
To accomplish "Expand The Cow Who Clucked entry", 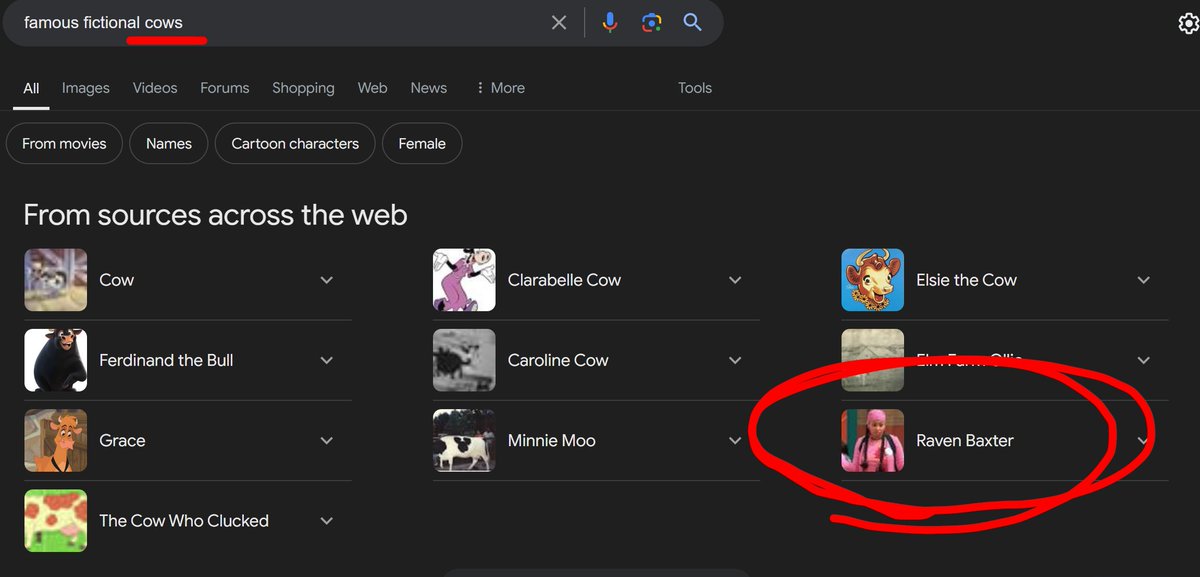I will pos(326,520).
